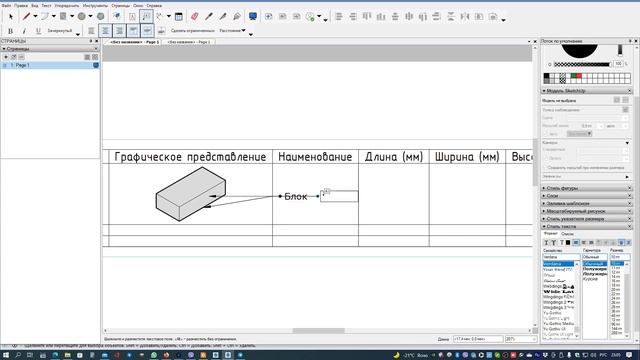Select the Linear Dimension tool
This screenshot has width=640, height=360.
click(160, 16)
